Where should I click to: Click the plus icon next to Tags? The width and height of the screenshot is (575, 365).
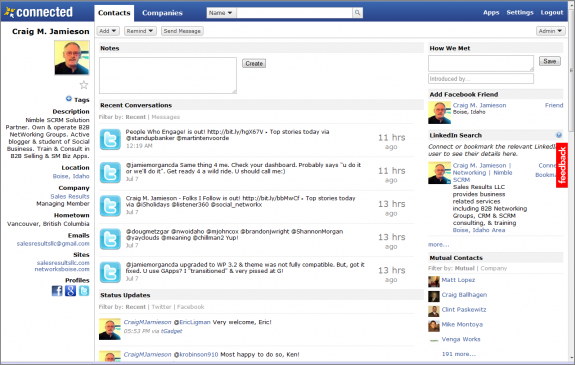tap(69, 98)
